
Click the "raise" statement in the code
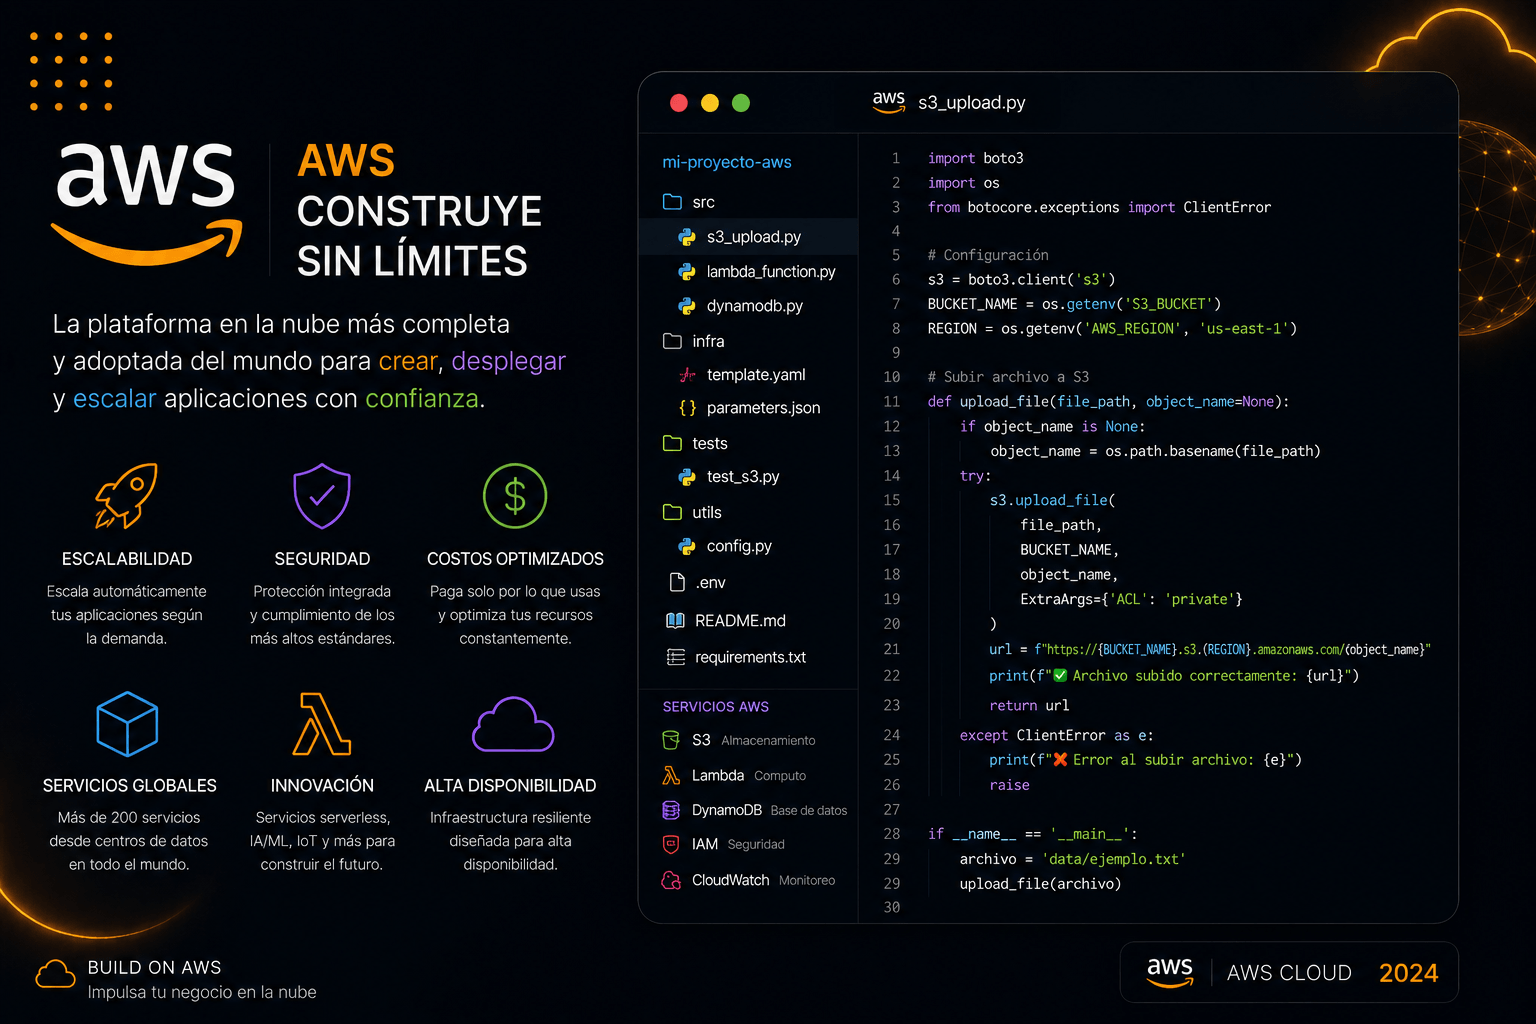point(1009,785)
